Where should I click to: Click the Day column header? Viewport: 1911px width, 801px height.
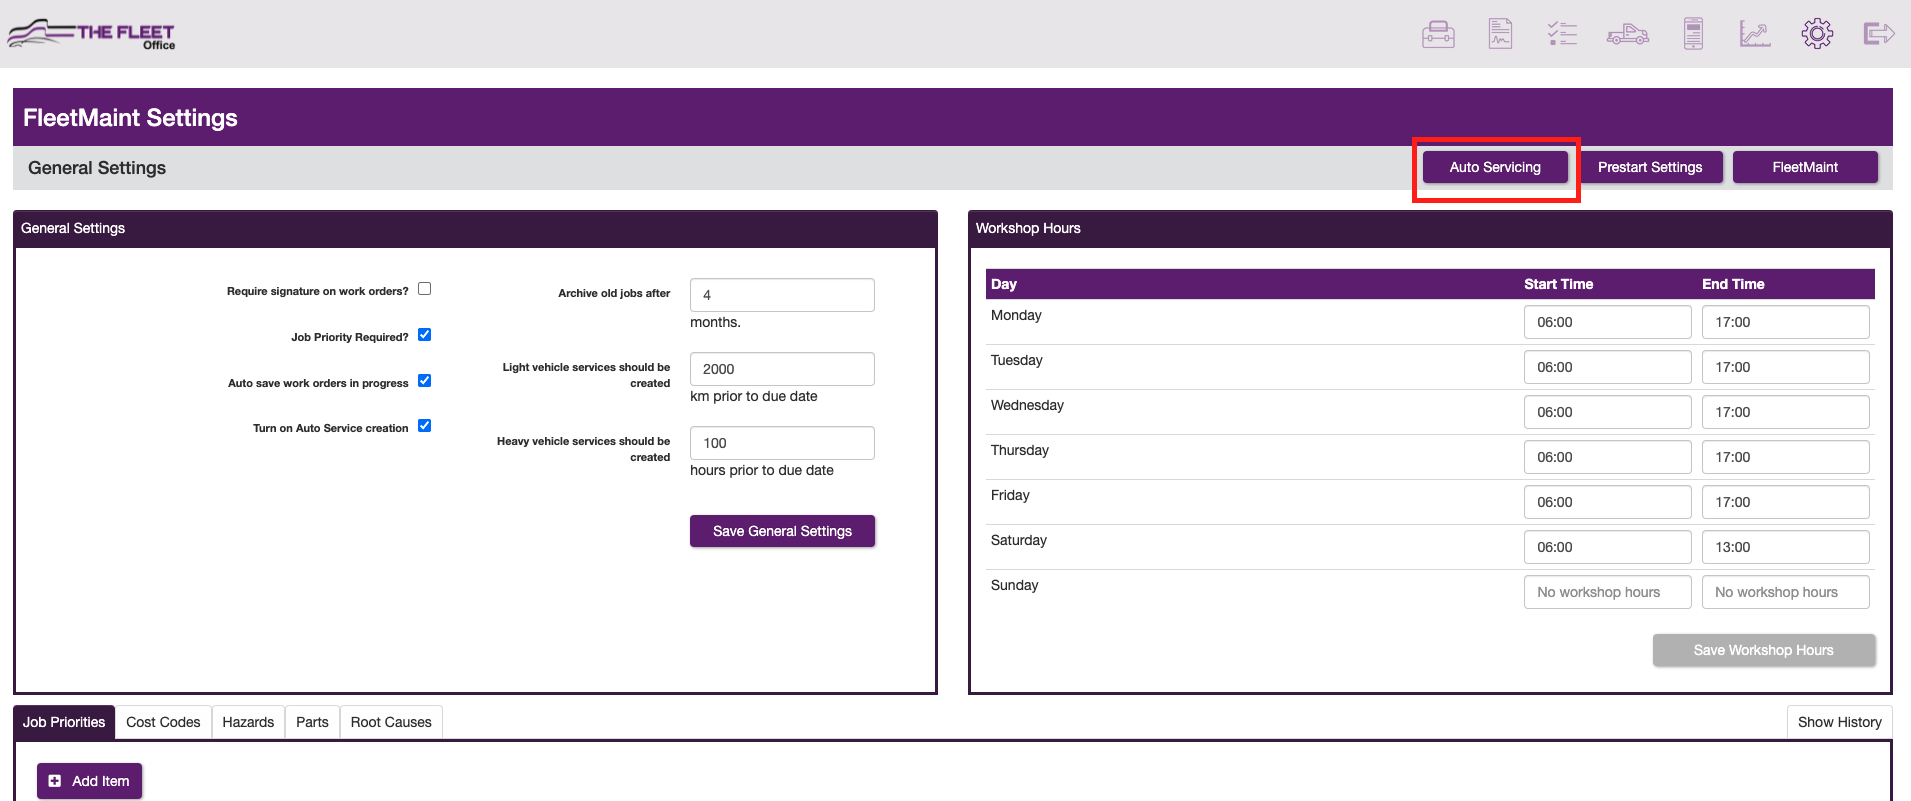tap(1004, 284)
